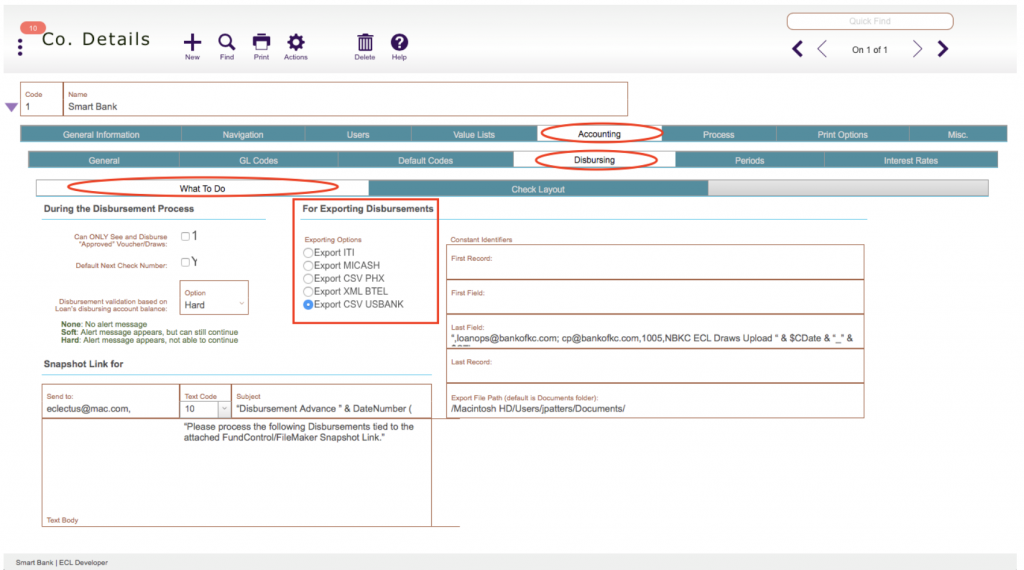Open the Print Options tab
1024x570 pixels.
click(x=842, y=135)
